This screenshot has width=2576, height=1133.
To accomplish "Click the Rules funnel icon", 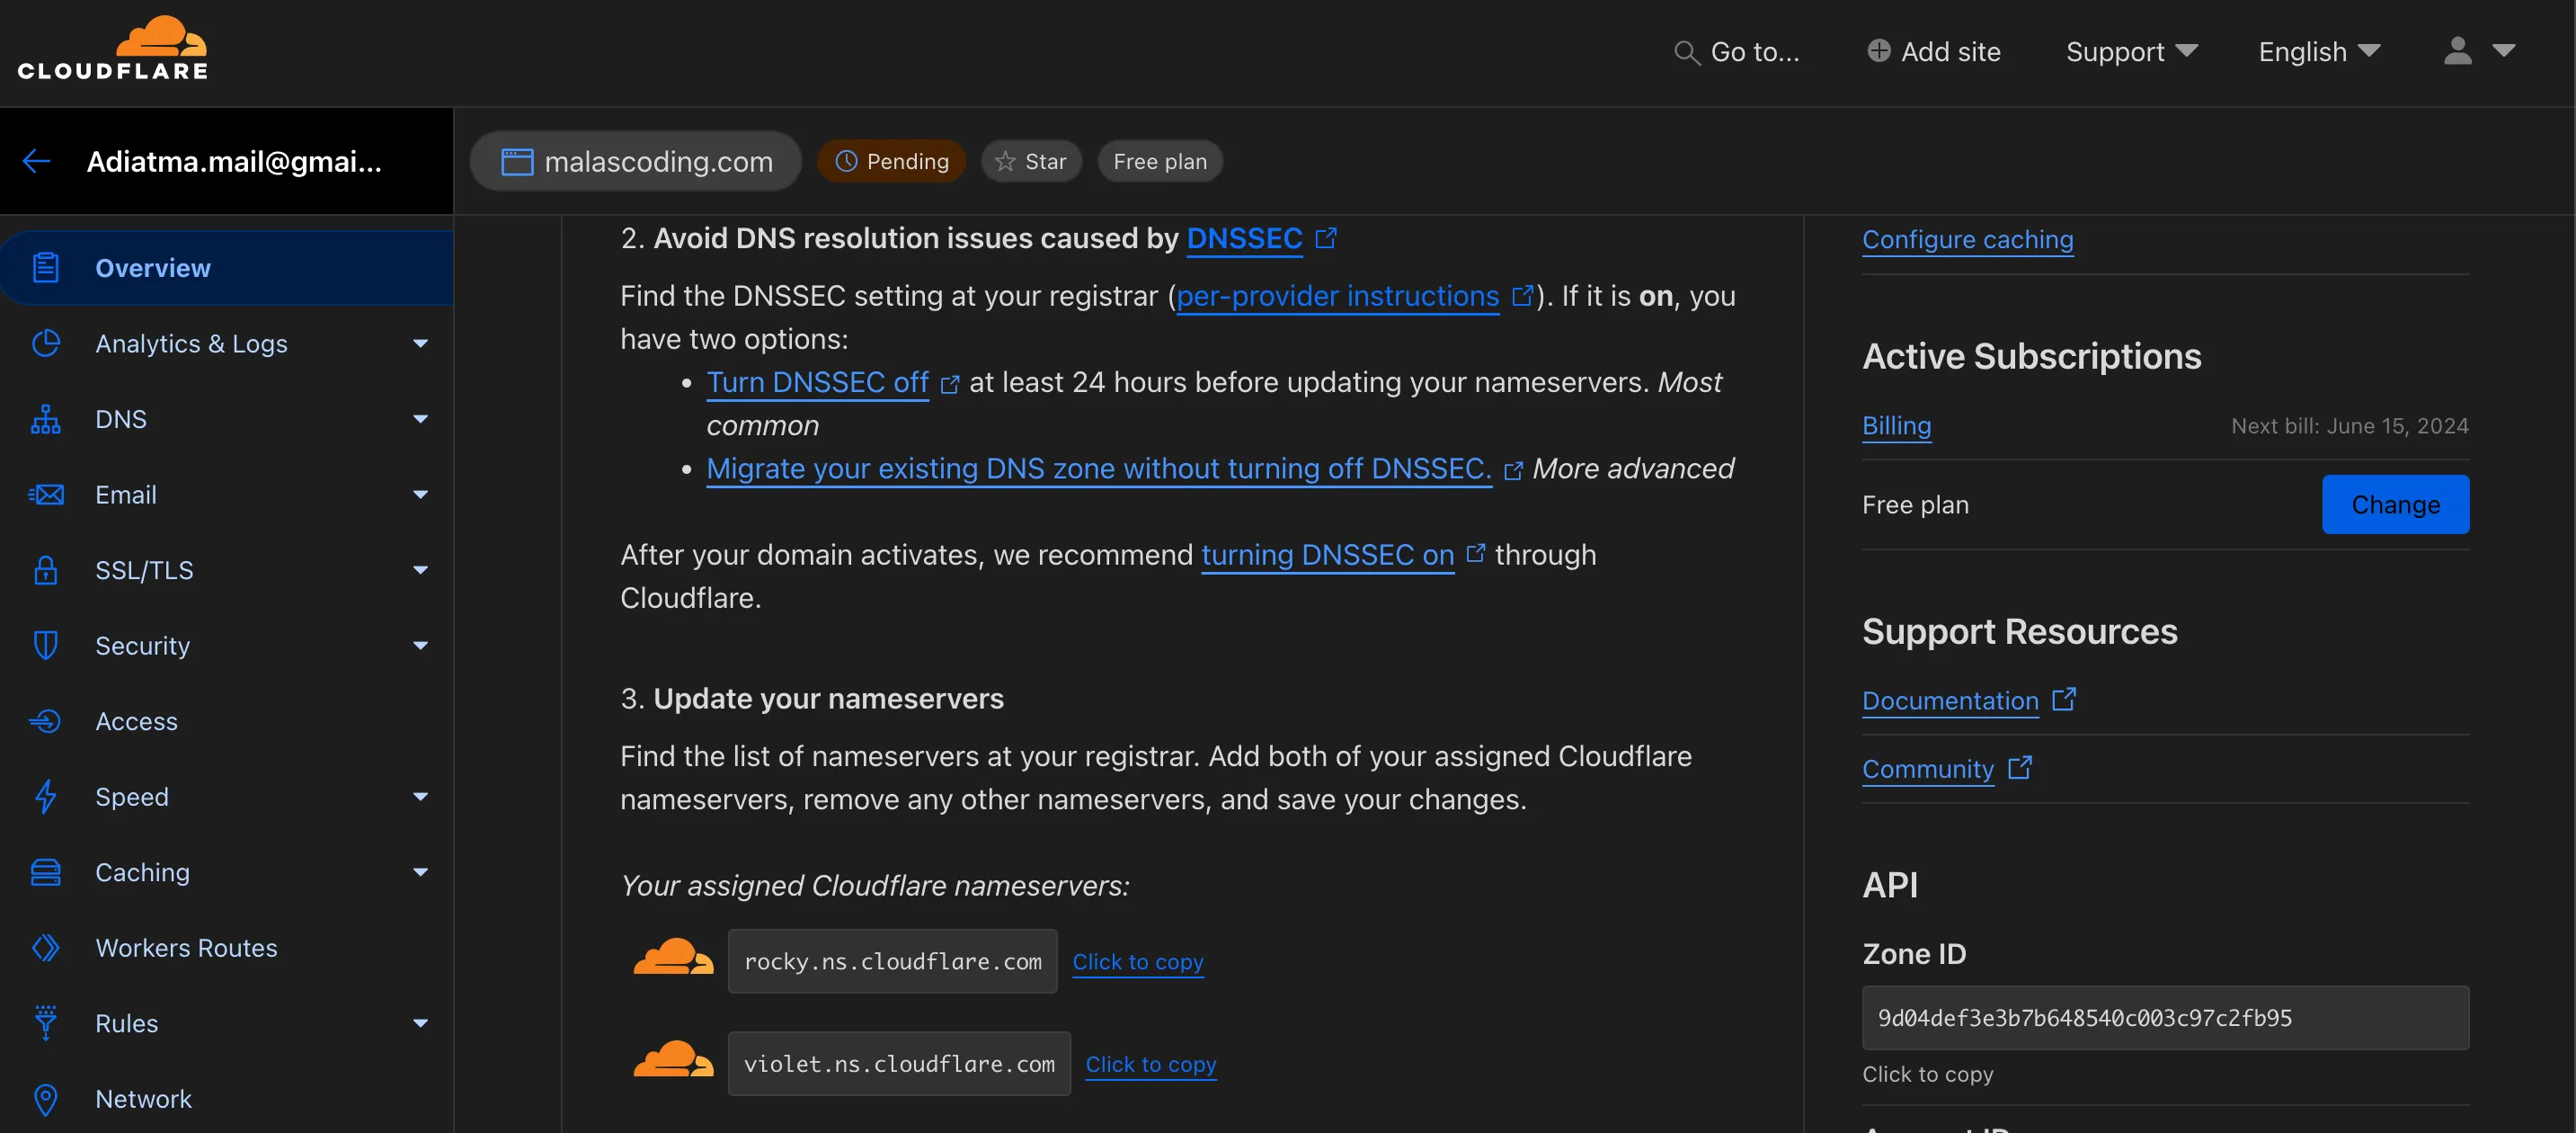I will (x=45, y=1023).
